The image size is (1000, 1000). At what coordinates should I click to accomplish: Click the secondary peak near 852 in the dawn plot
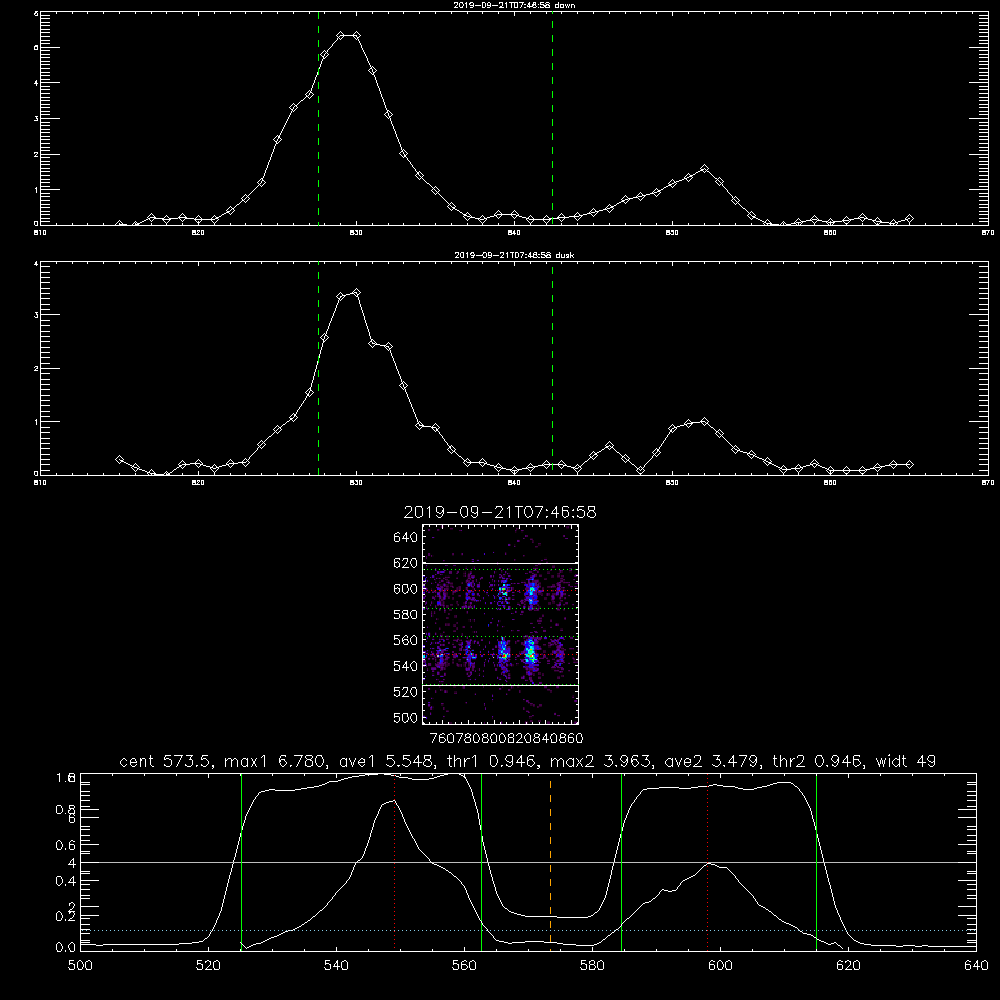click(704, 168)
